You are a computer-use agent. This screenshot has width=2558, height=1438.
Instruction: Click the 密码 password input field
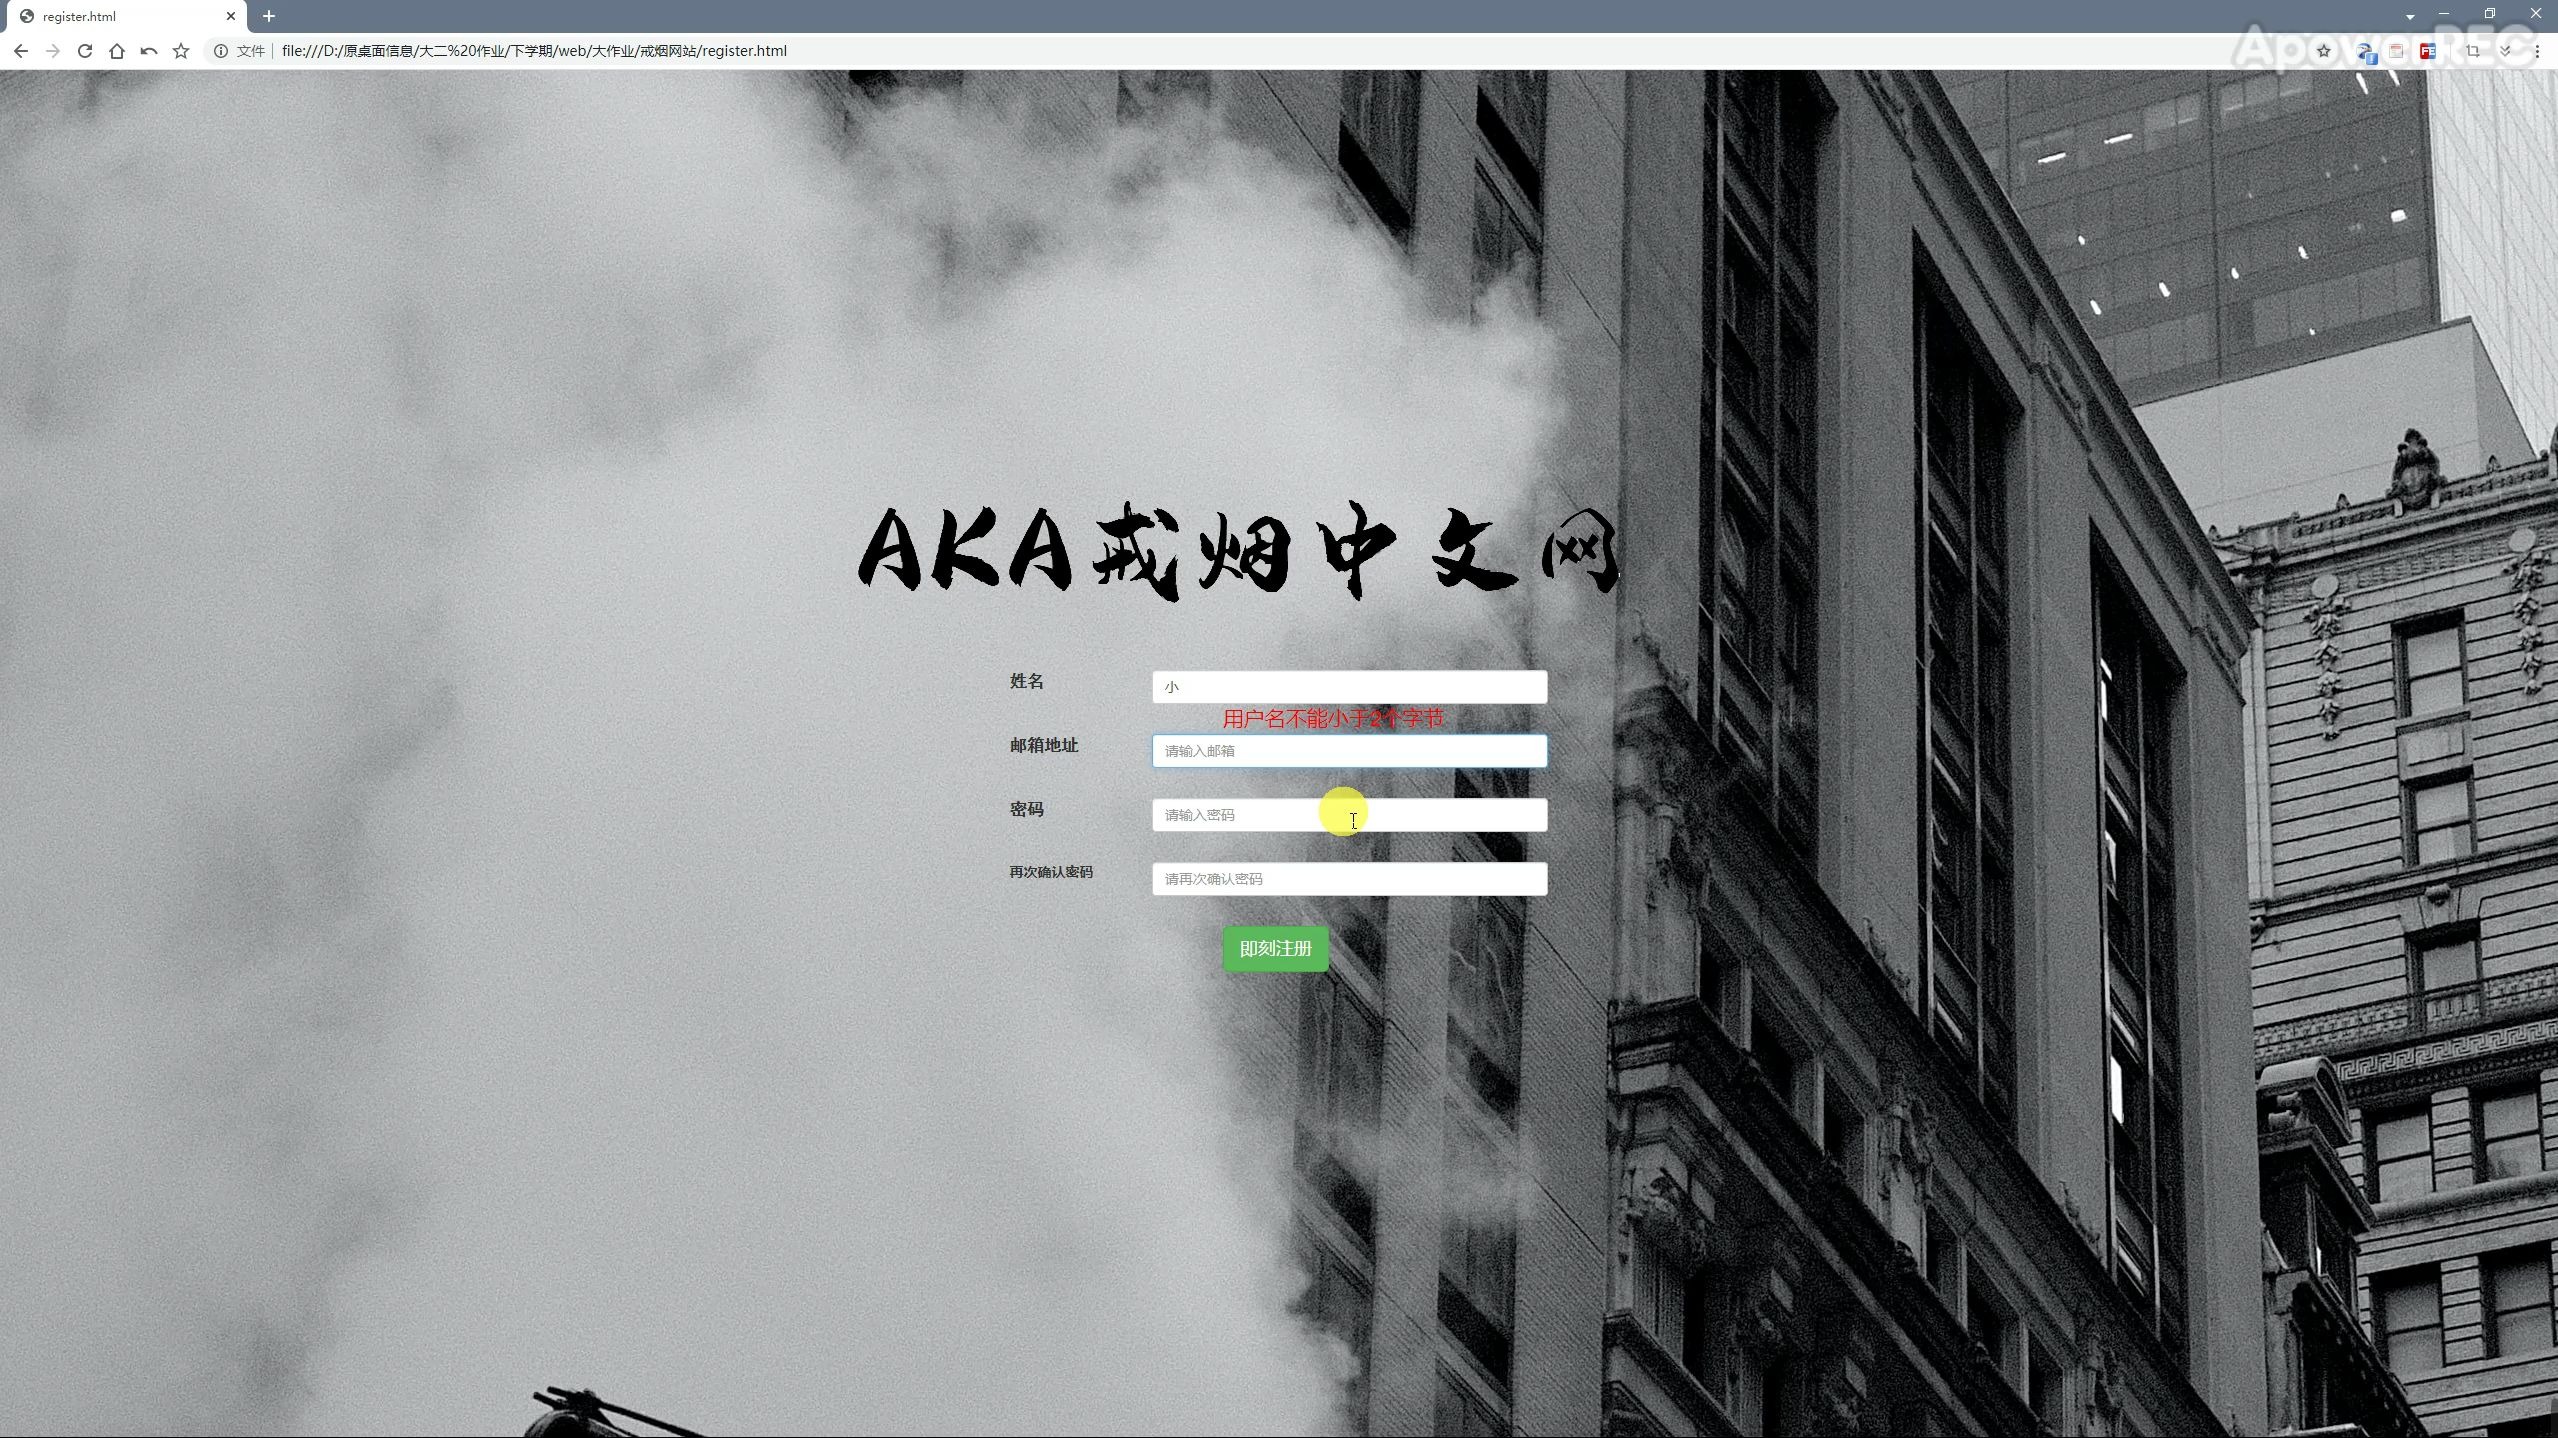coord(1349,815)
